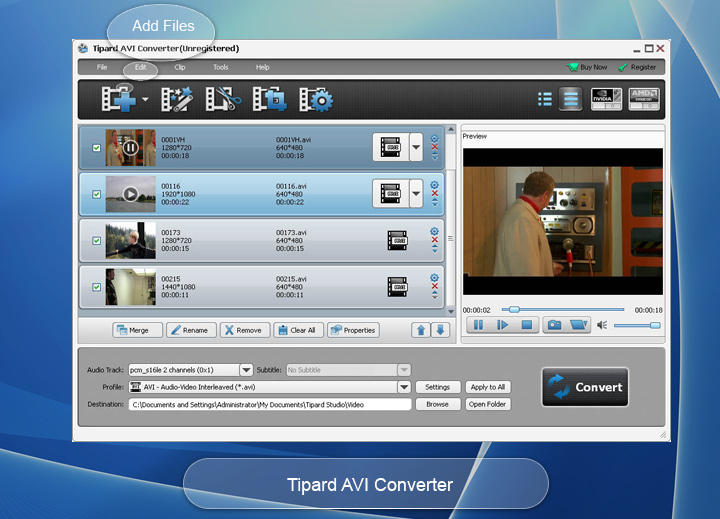
Task: Remove the 0001VH row with red X
Action: pyautogui.click(x=434, y=147)
